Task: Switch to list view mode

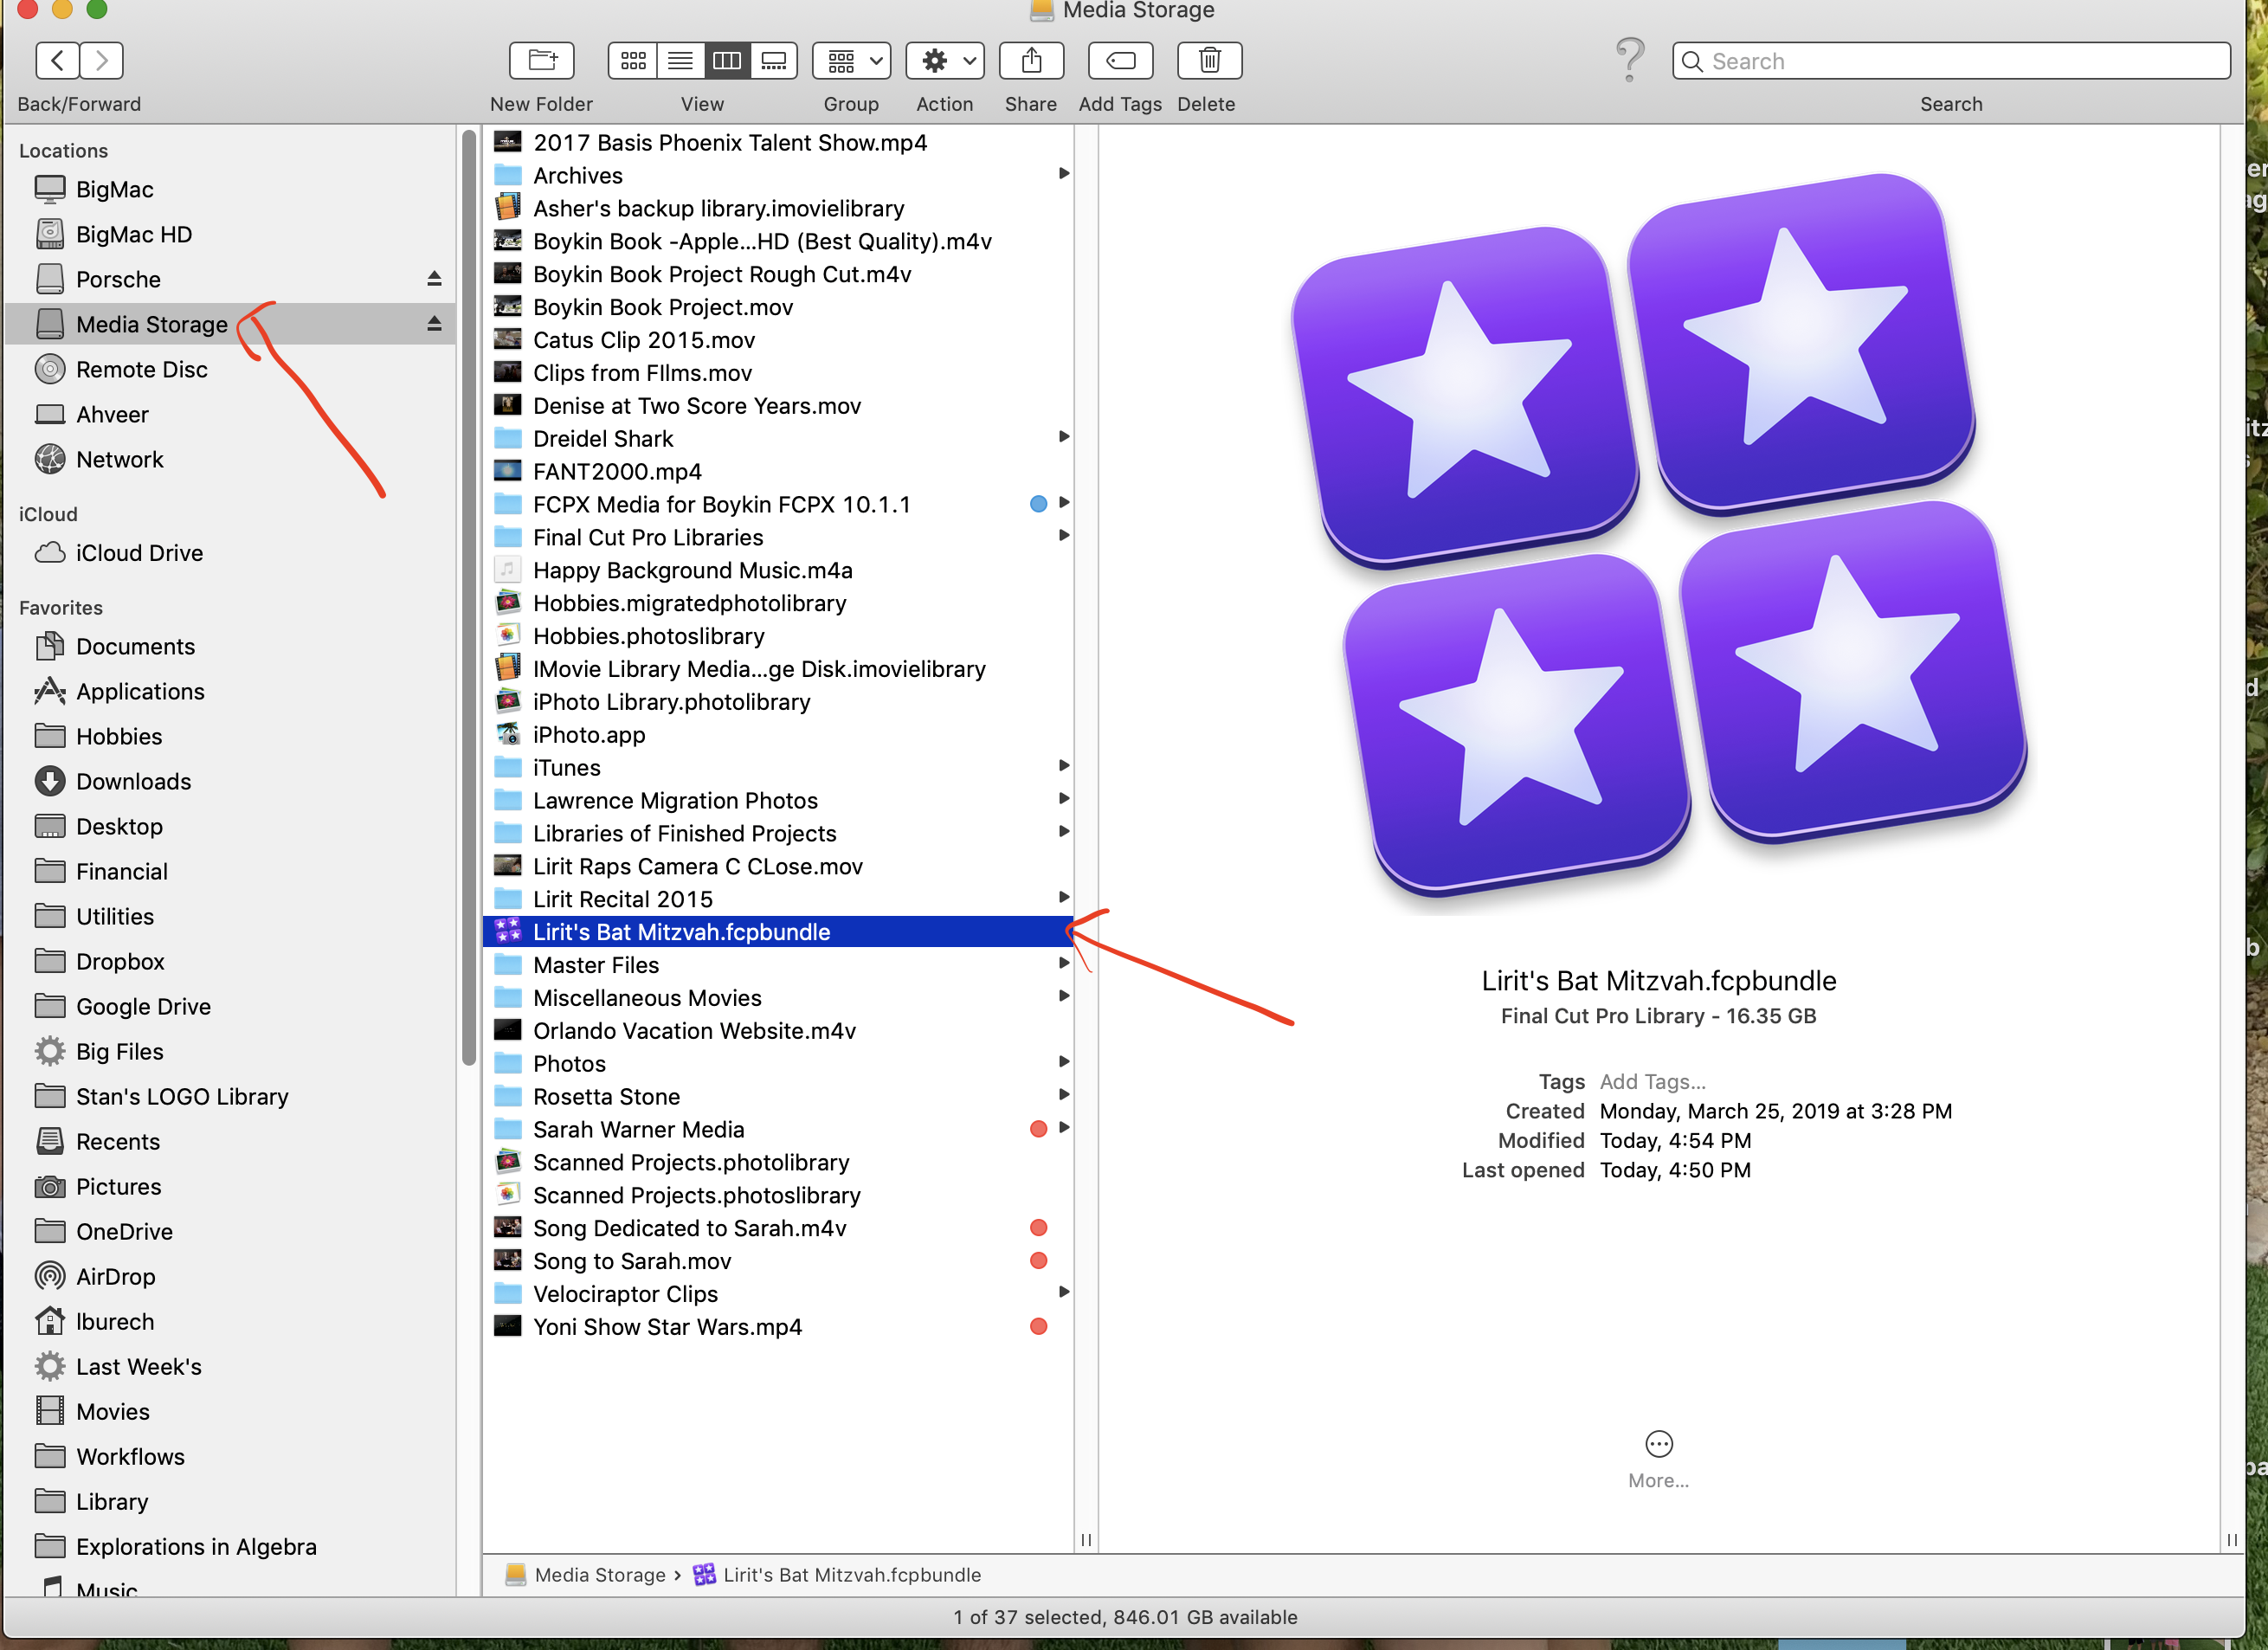Action: 680,61
